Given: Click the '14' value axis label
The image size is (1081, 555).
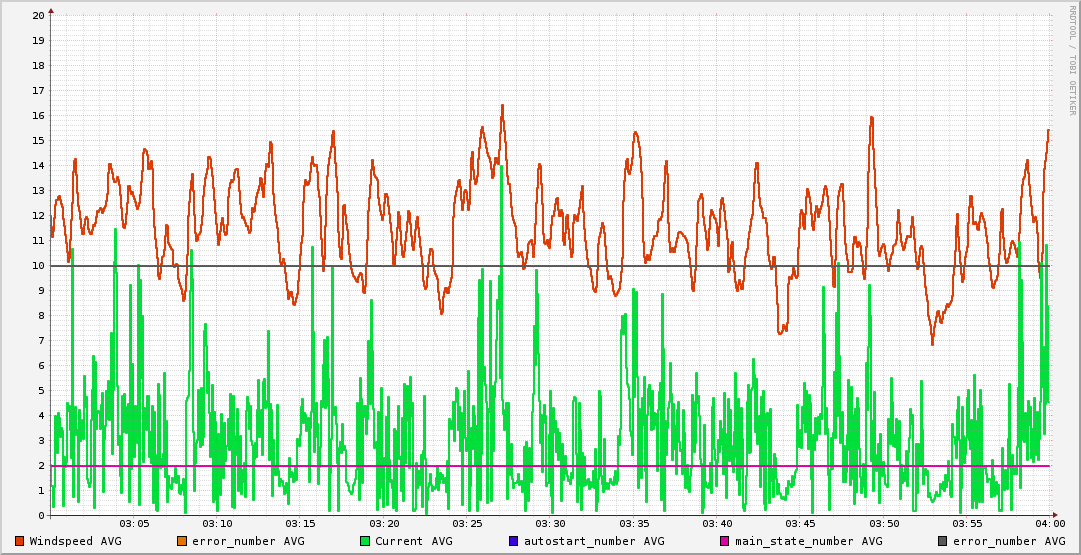Looking at the screenshot, I should click(39, 165).
